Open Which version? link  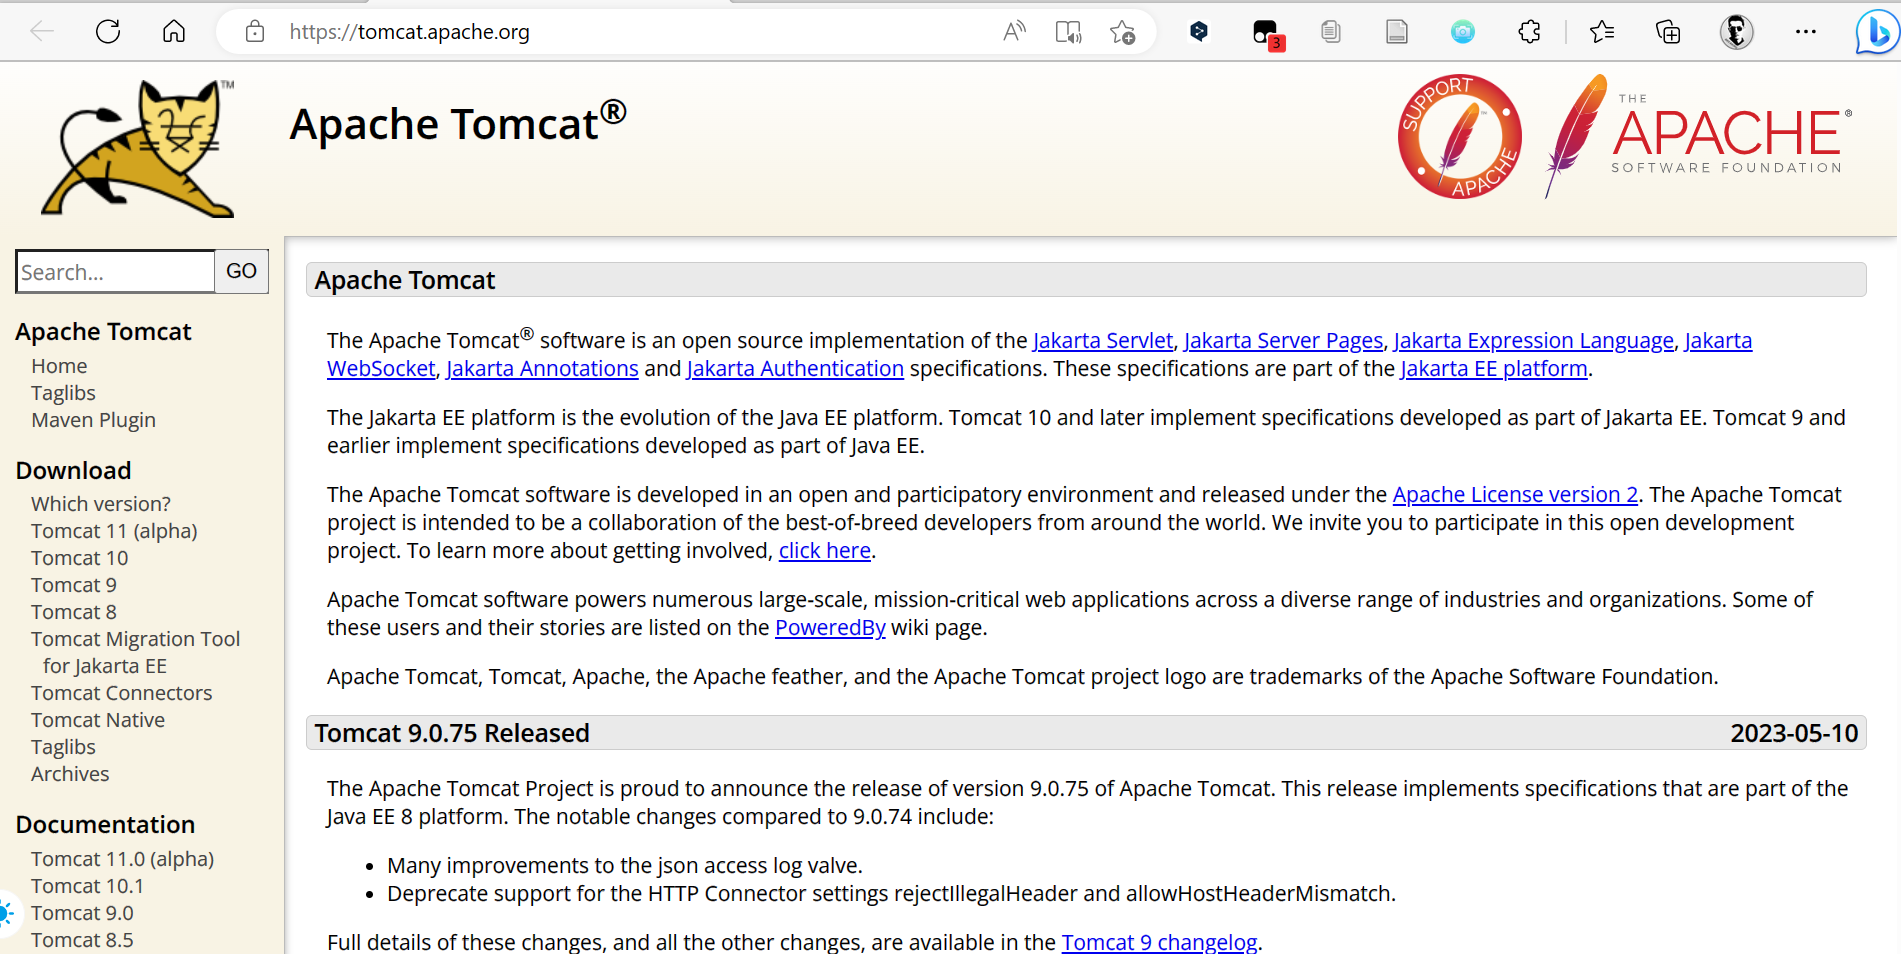pos(101,504)
